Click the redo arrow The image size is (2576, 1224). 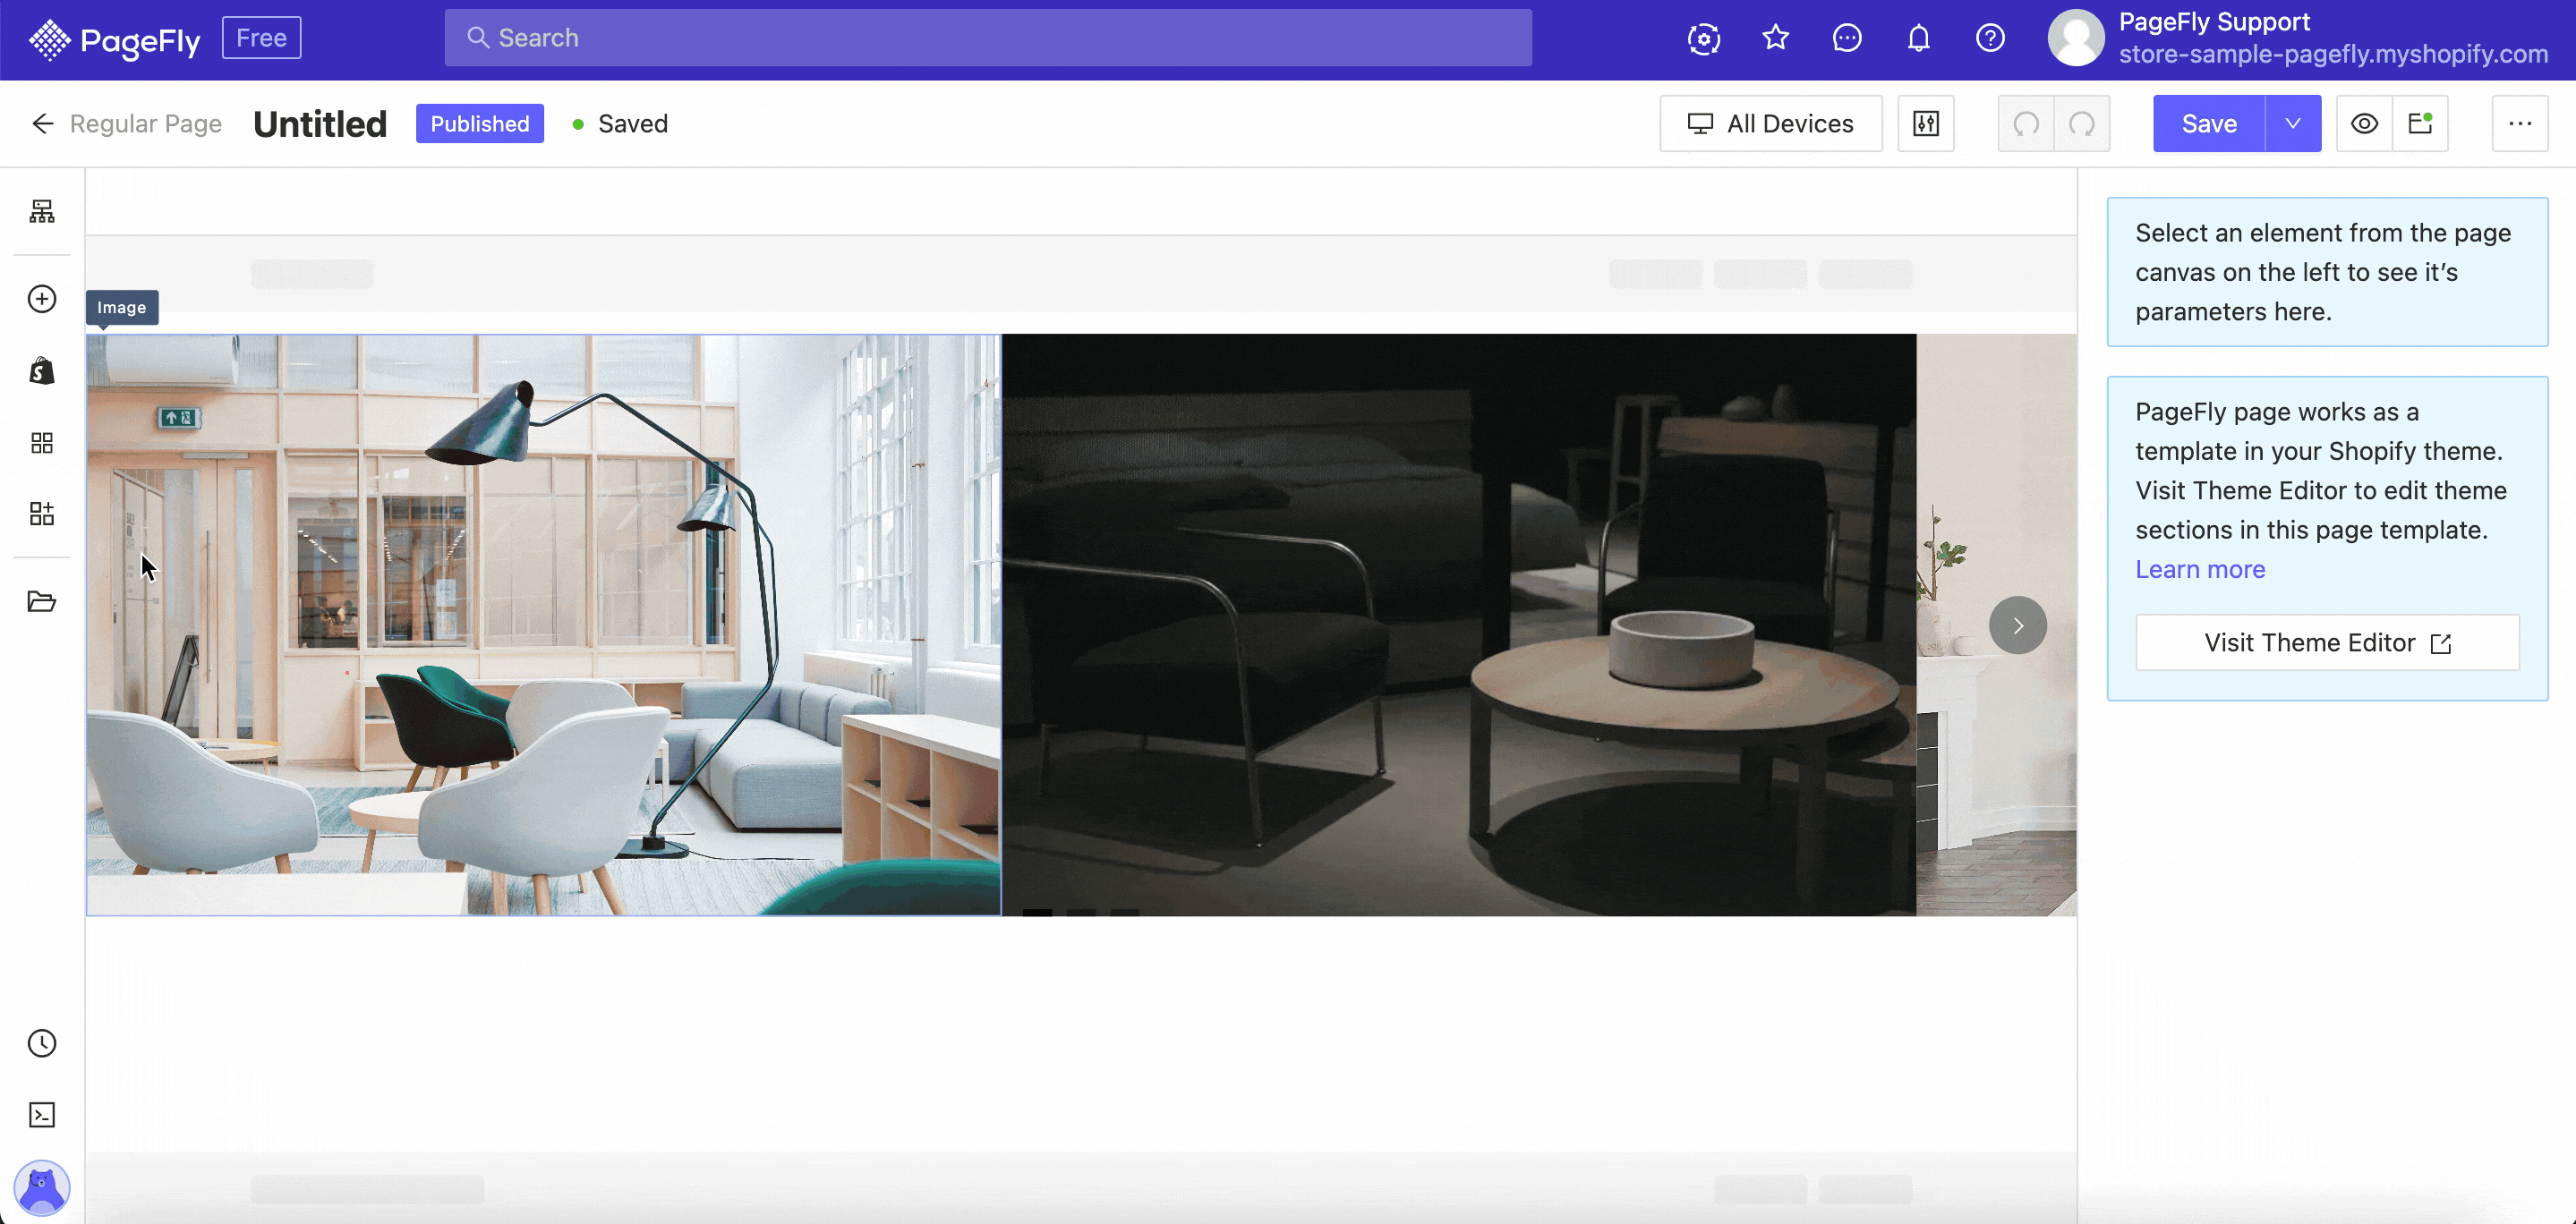pyautogui.click(x=2082, y=123)
